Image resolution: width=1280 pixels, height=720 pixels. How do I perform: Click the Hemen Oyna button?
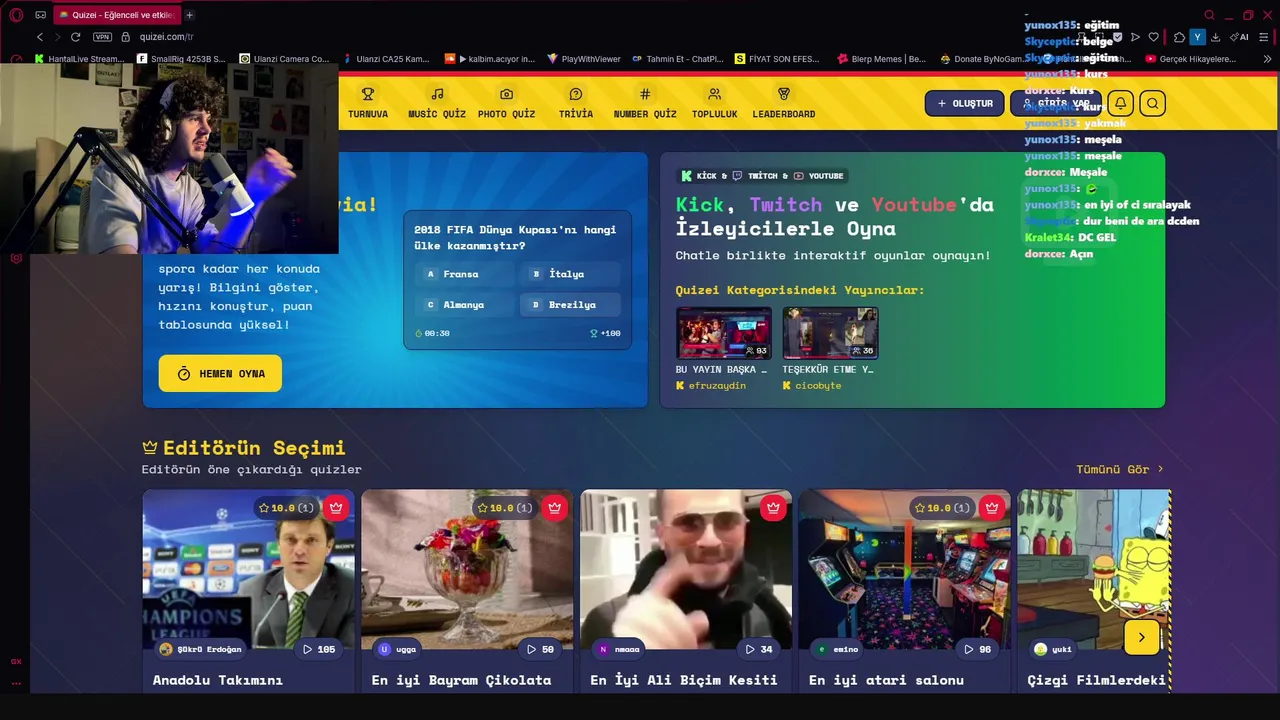point(220,373)
